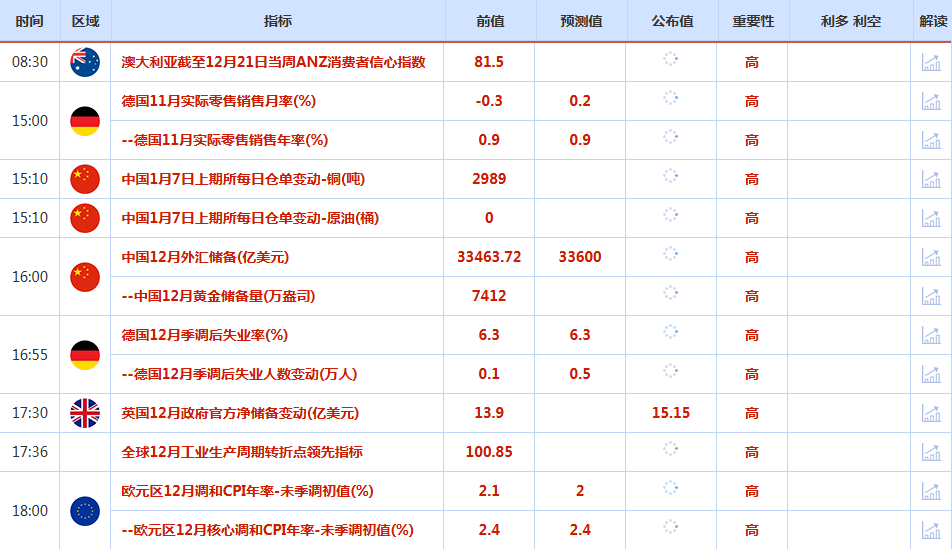Open link 澳大利亚截至12月21日当周ANZ消费者信心指数
This screenshot has height=549, width=952.
pyautogui.click(x=273, y=62)
